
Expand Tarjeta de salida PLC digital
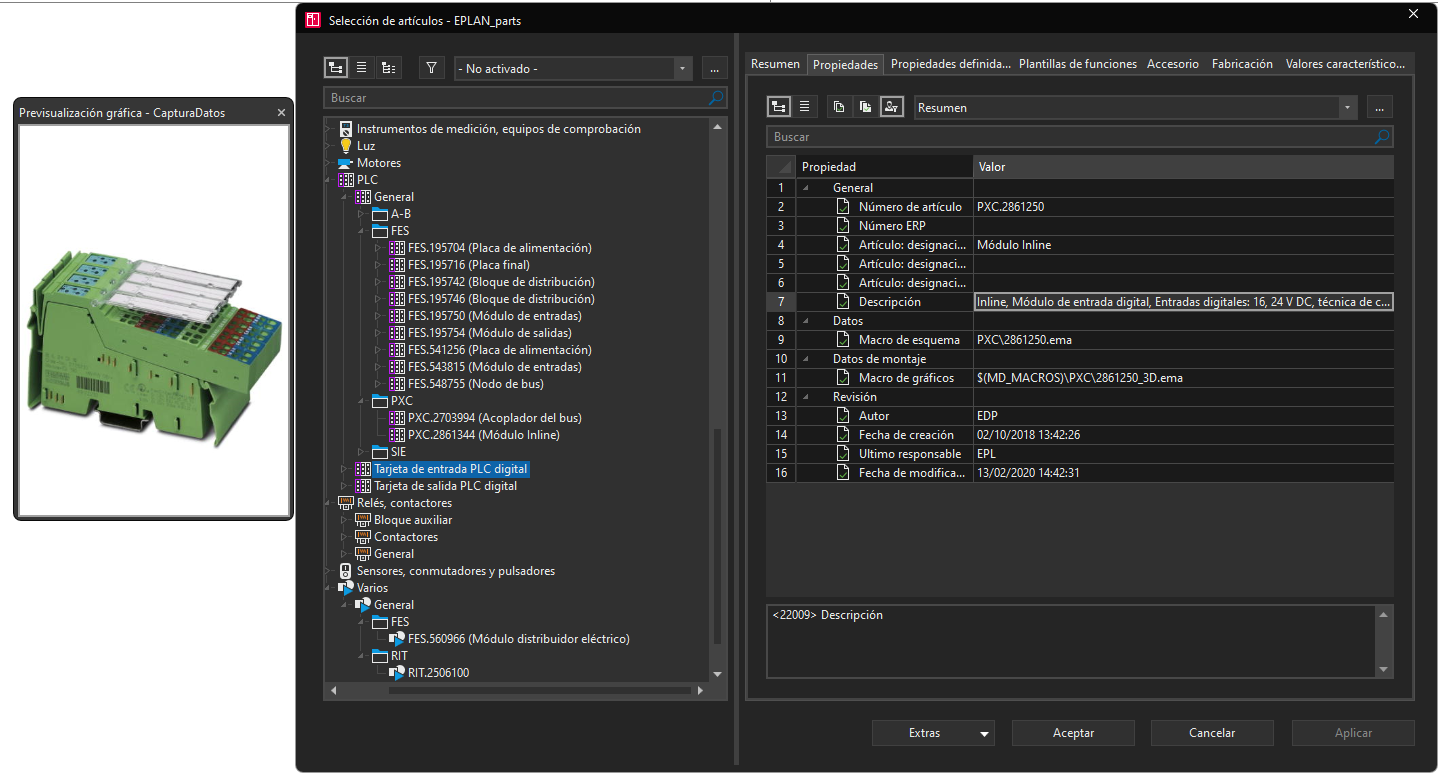click(345, 486)
